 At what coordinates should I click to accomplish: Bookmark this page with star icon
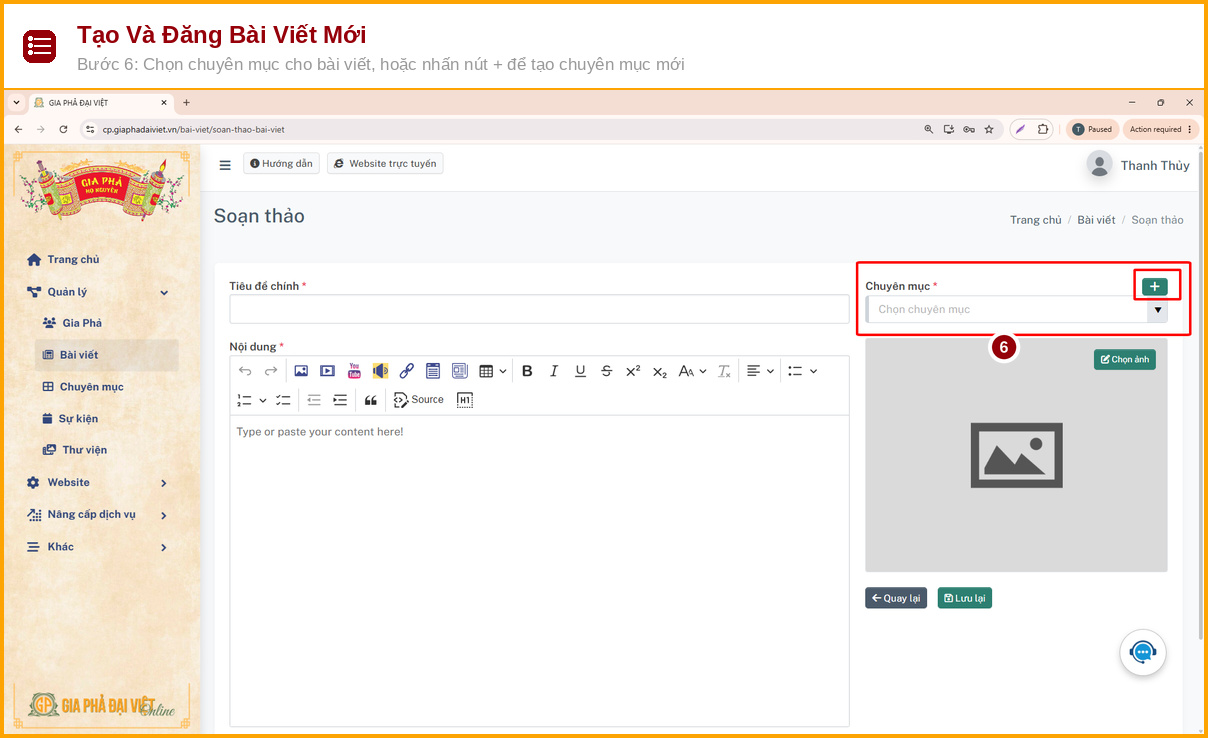click(x=989, y=129)
